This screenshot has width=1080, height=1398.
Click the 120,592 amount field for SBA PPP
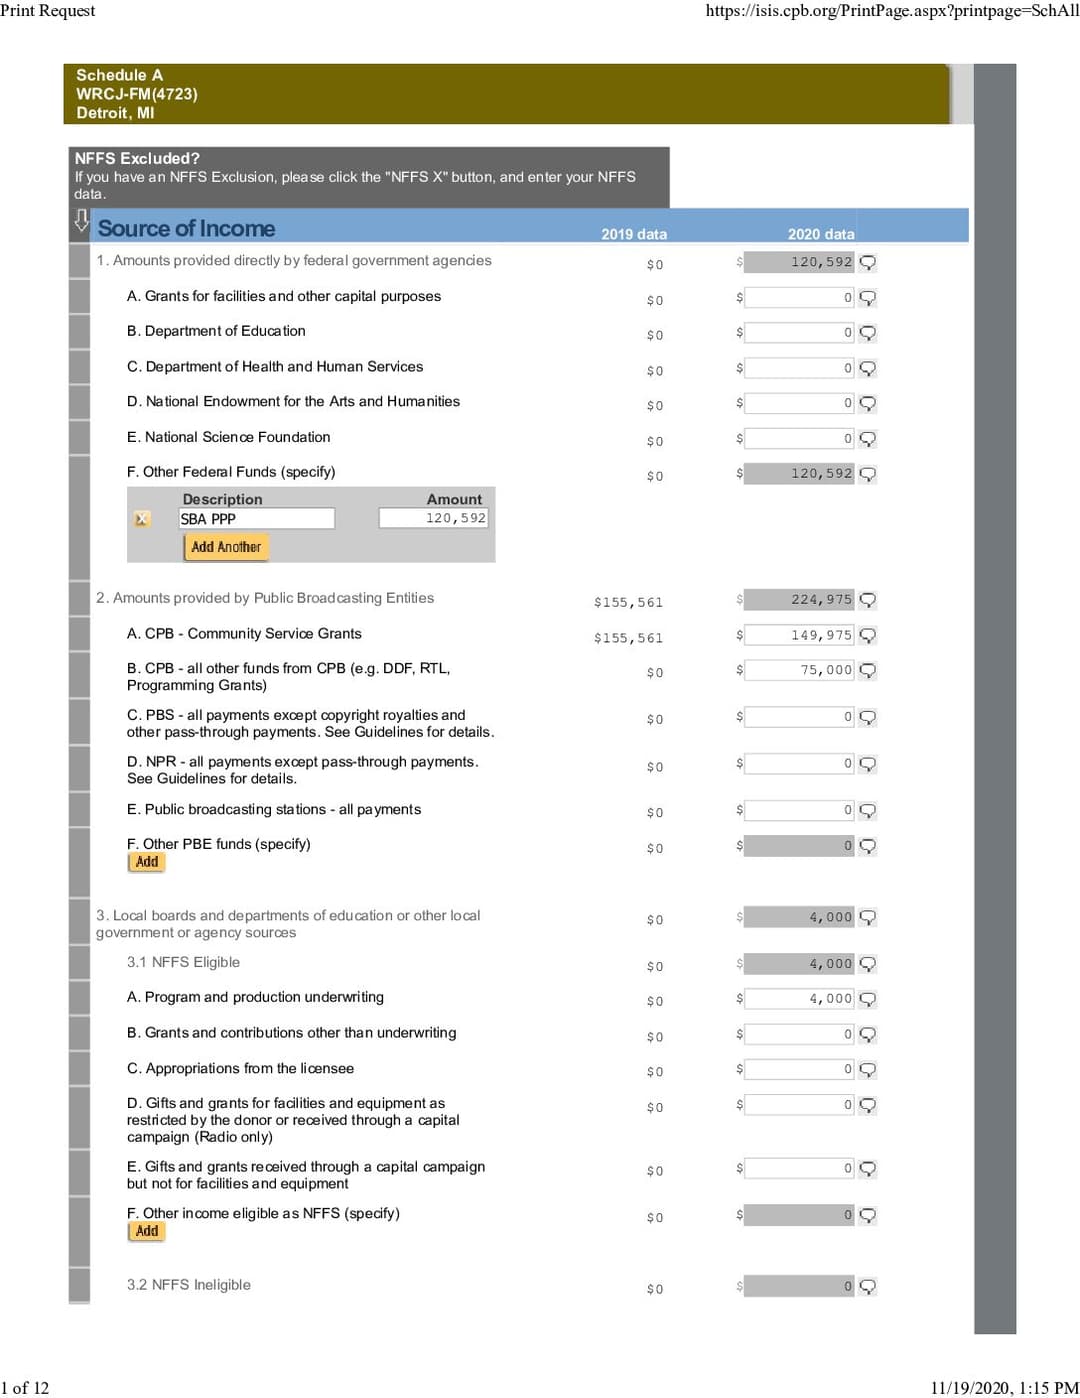click(433, 518)
